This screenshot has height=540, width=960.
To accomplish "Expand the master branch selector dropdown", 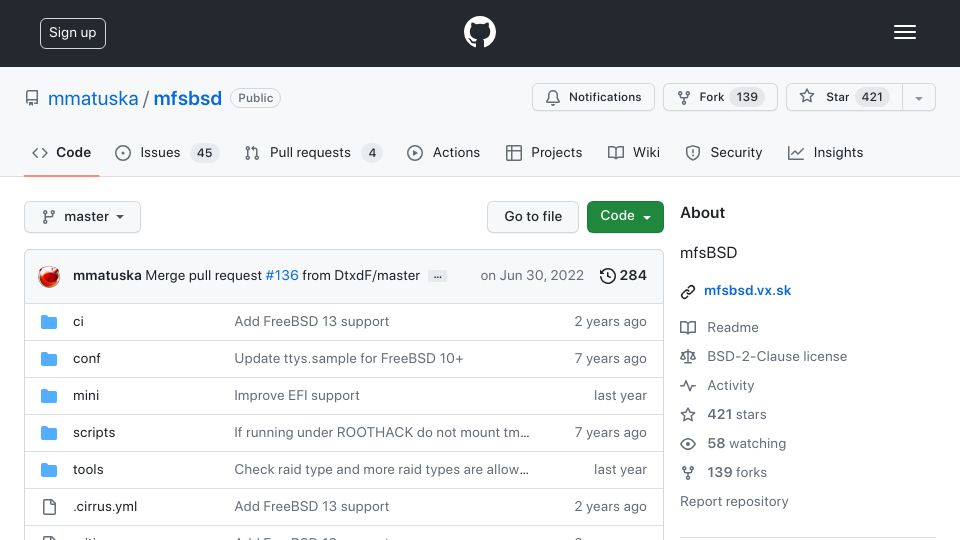I will tap(83, 217).
